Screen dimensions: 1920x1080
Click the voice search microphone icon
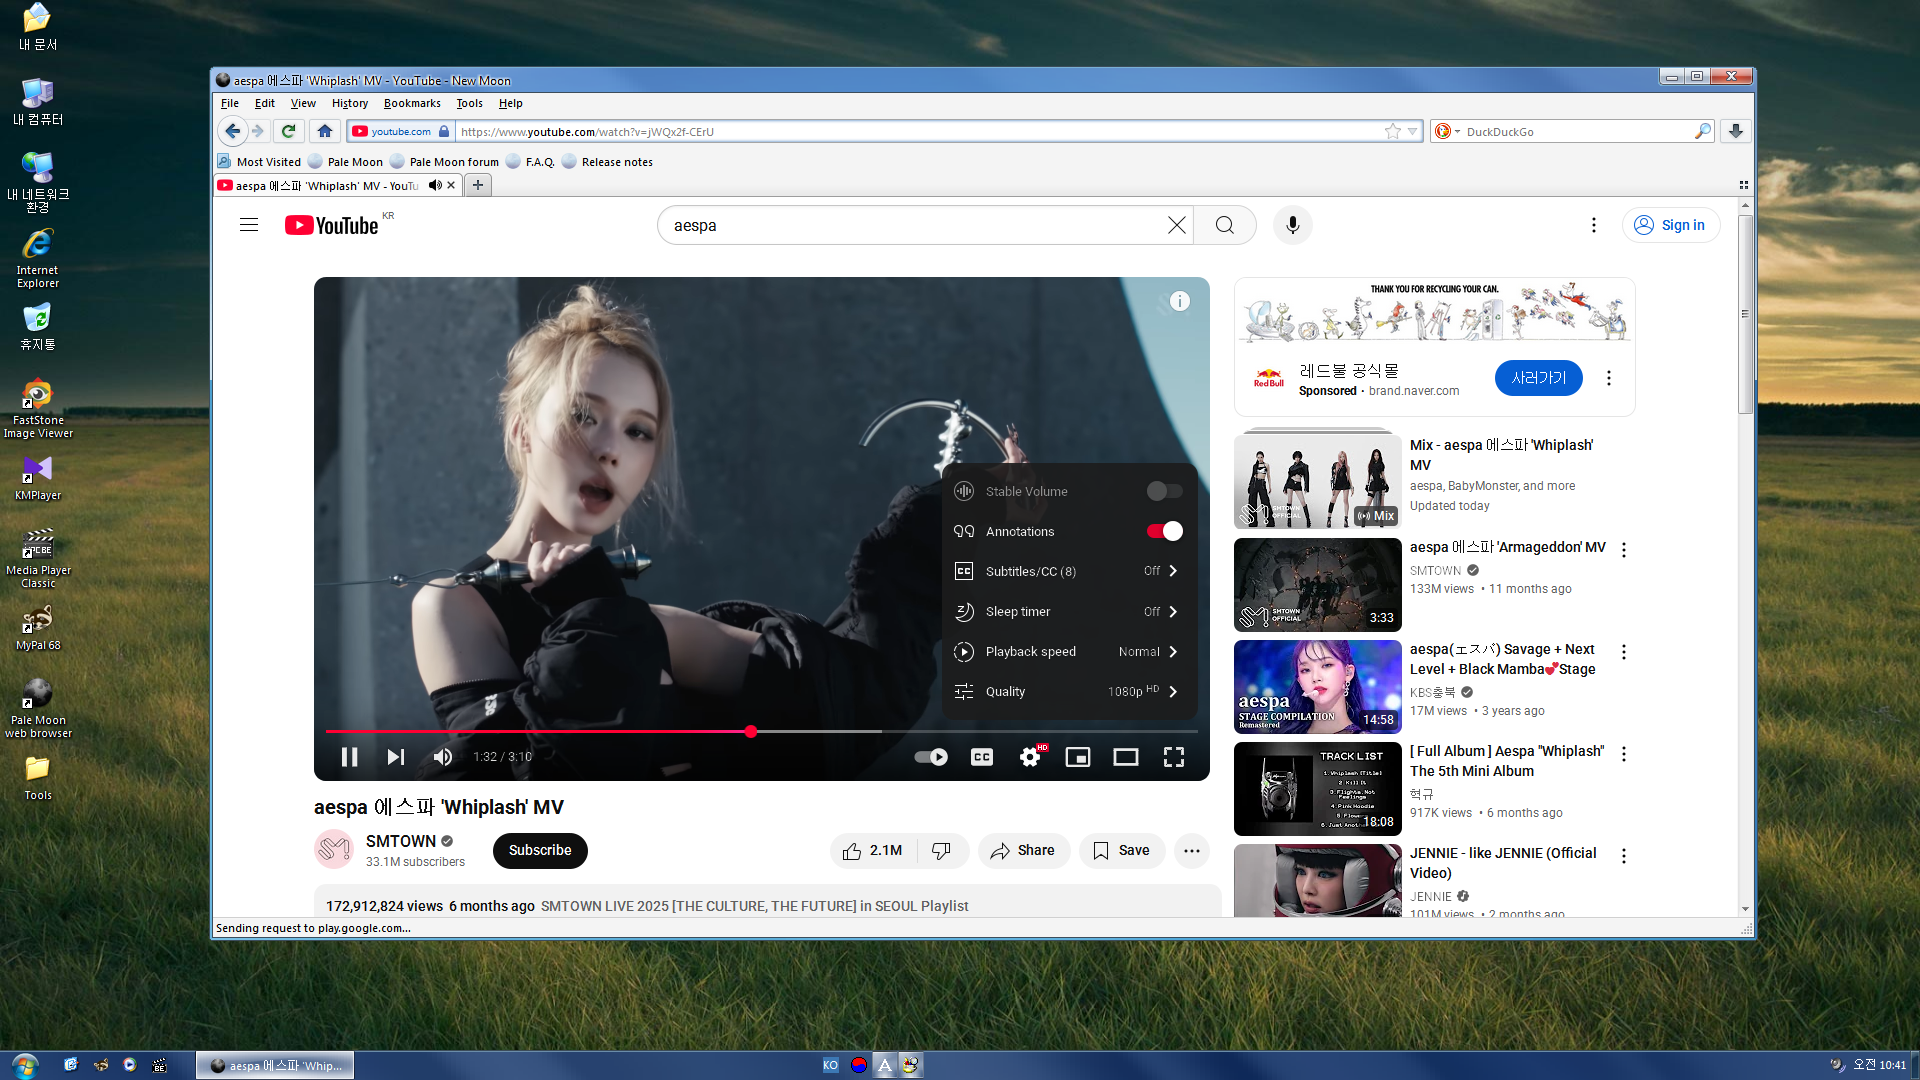click(1292, 225)
